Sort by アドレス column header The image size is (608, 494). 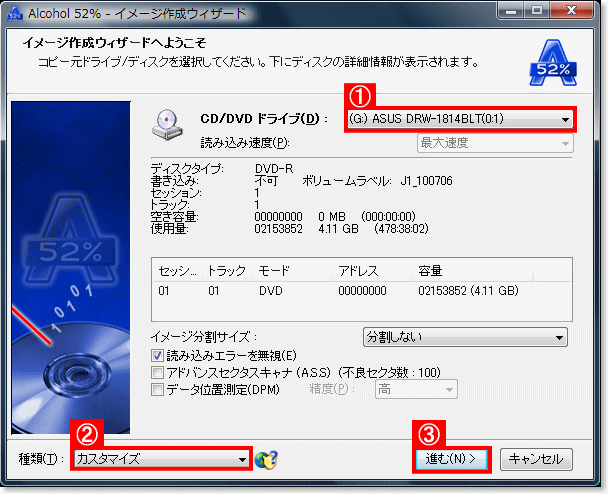click(373, 271)
